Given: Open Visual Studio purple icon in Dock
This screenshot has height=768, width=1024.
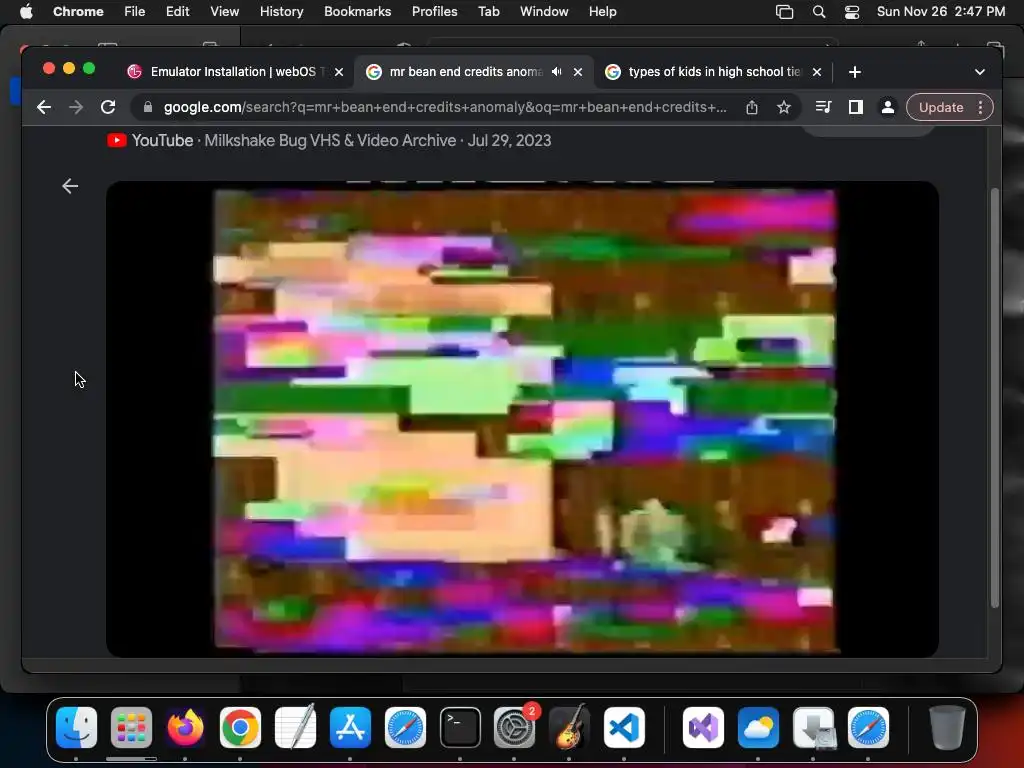Looking at the screenshot, I should [x=703, y=727].
